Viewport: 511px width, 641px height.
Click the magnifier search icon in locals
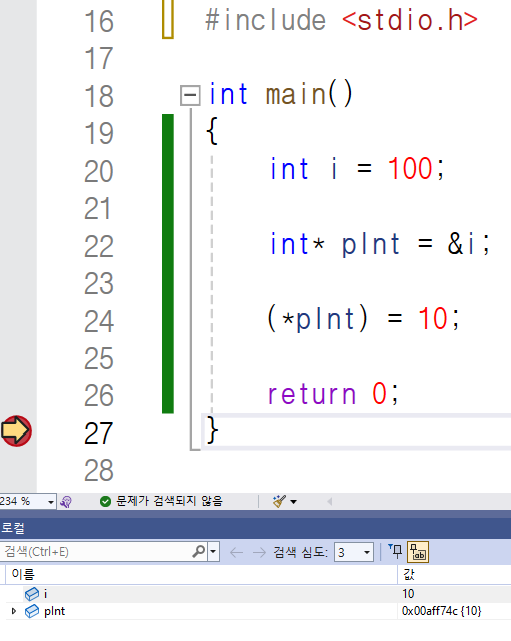[199, 551]
